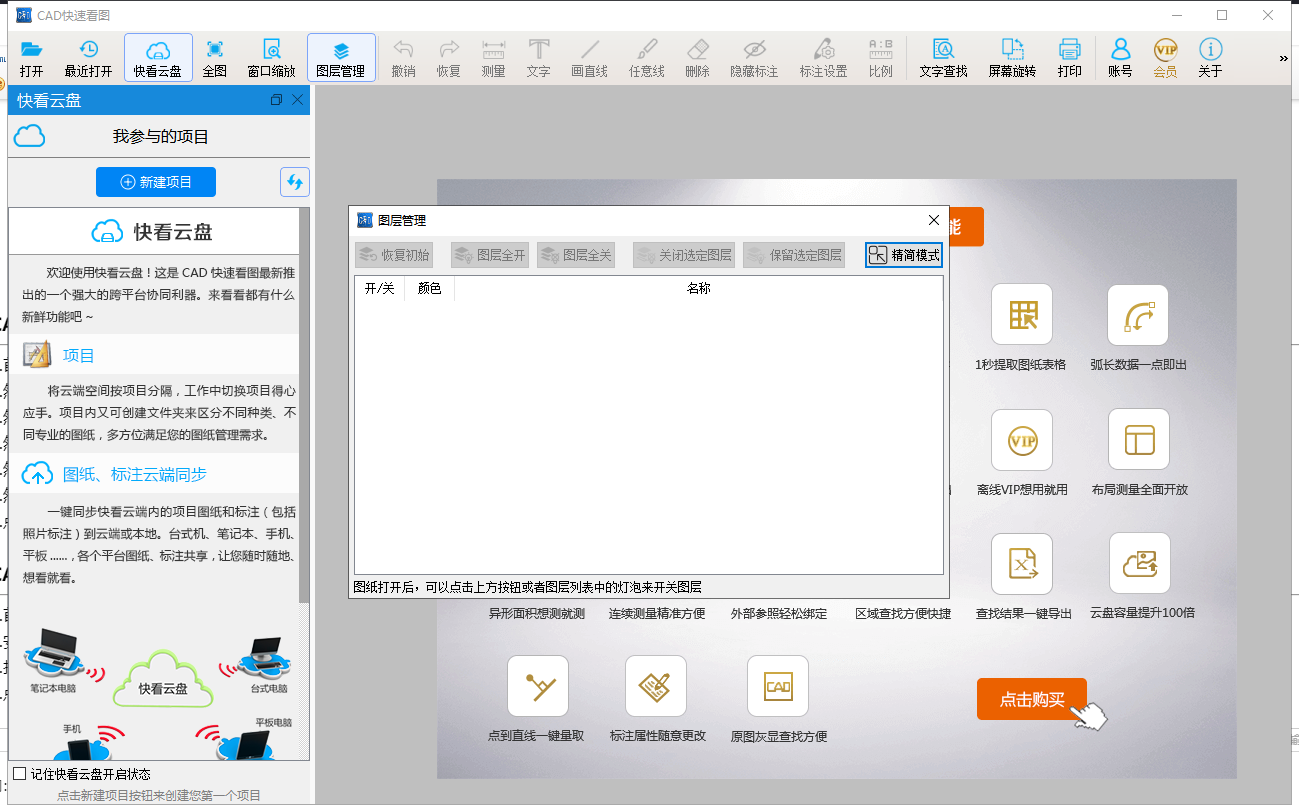Toggle the 图层管理 layer manager toolbar button
This screenshot has width=1299, height=812.
click(341, 58)
